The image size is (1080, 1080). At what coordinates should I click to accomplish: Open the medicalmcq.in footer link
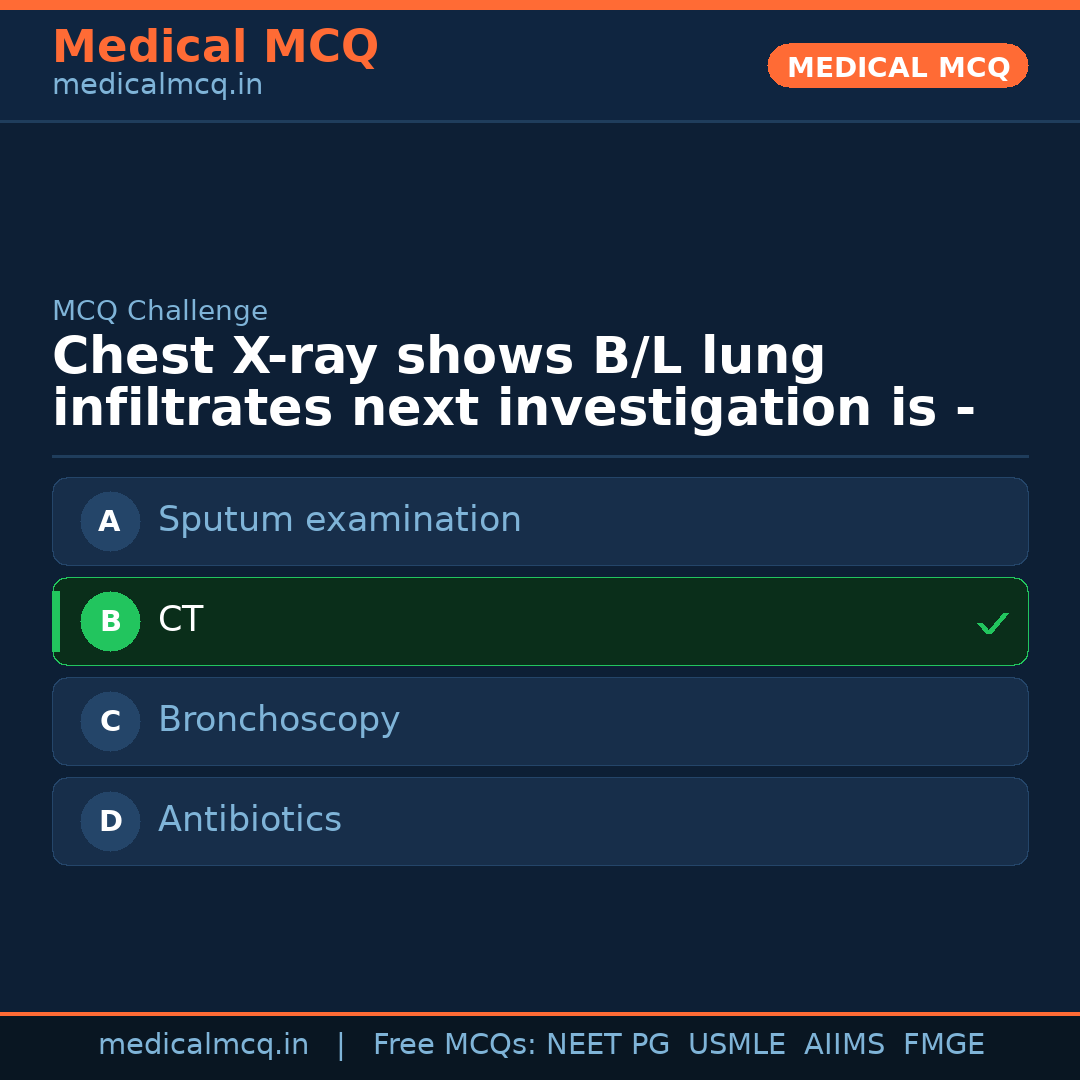coord(203,1043)
